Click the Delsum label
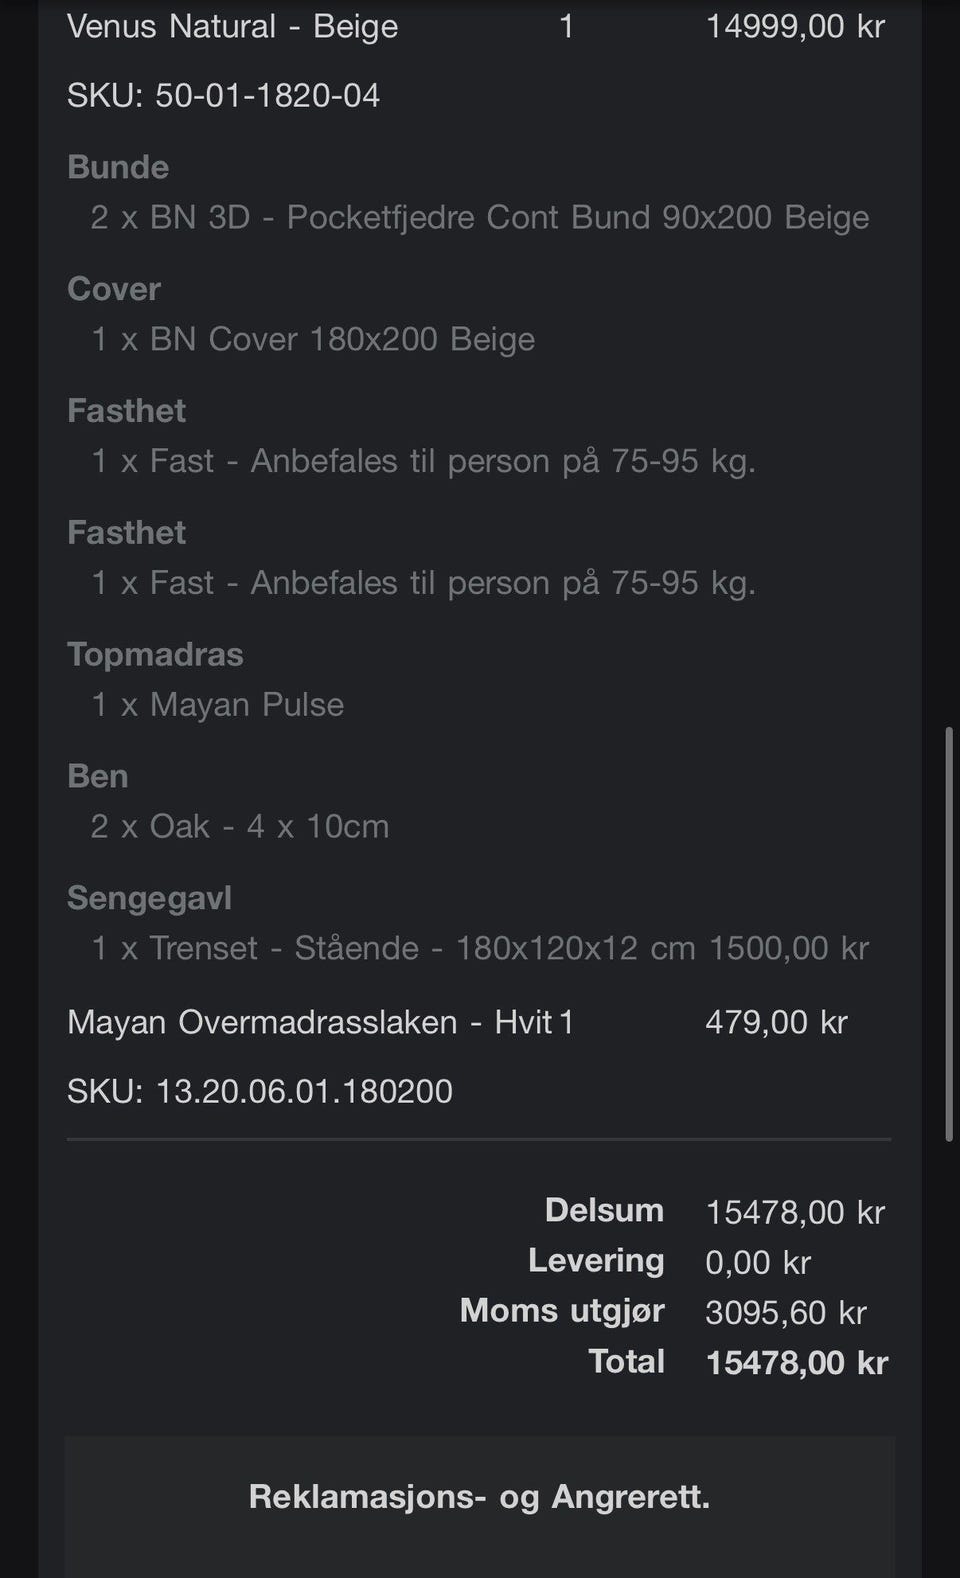The image size is (960, 1578). pyautogui.click(x=604, y=1210)
